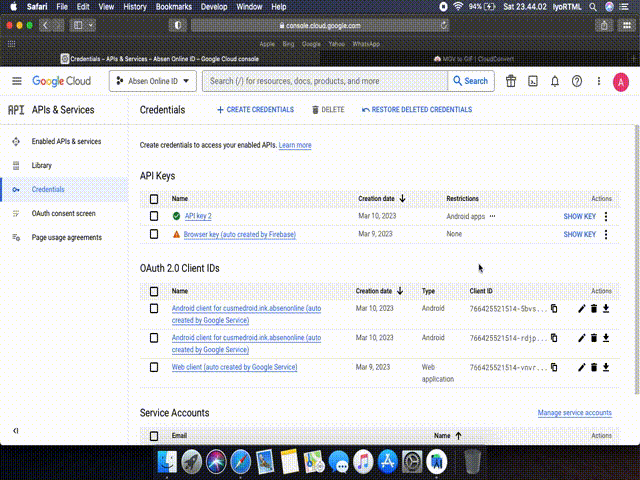
Task: Open actions menu for Browser key
Action: tap(606, 234)
